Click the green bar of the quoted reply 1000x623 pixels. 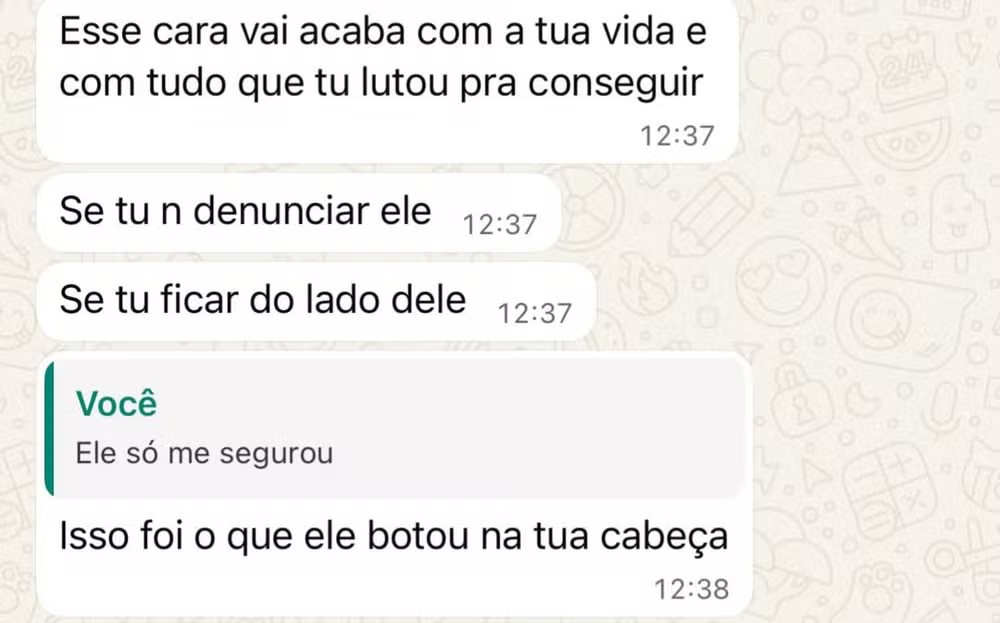(x=49, y=428)
